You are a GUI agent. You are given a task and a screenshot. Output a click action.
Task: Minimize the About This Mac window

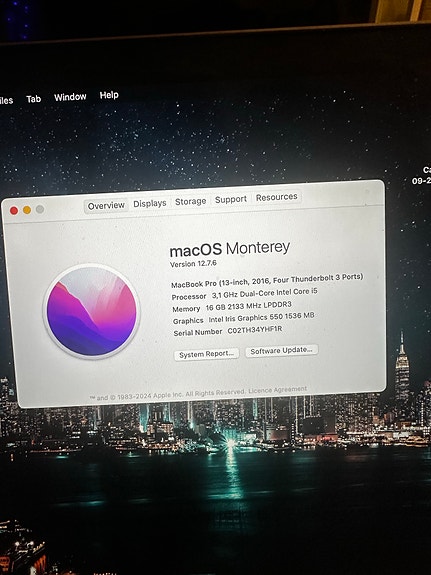click(x=27, y=210)
